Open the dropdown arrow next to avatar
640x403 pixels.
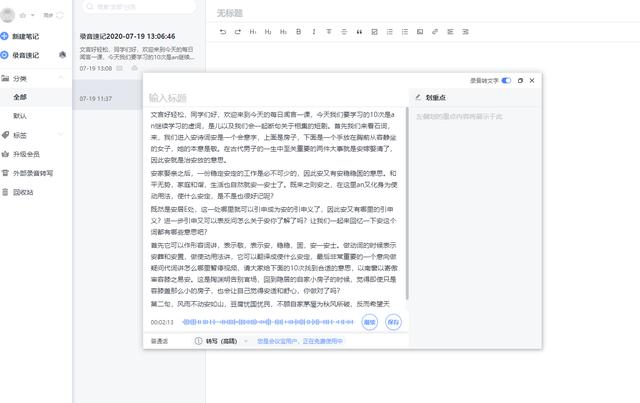pyautogui.click(x=33, y=16)
